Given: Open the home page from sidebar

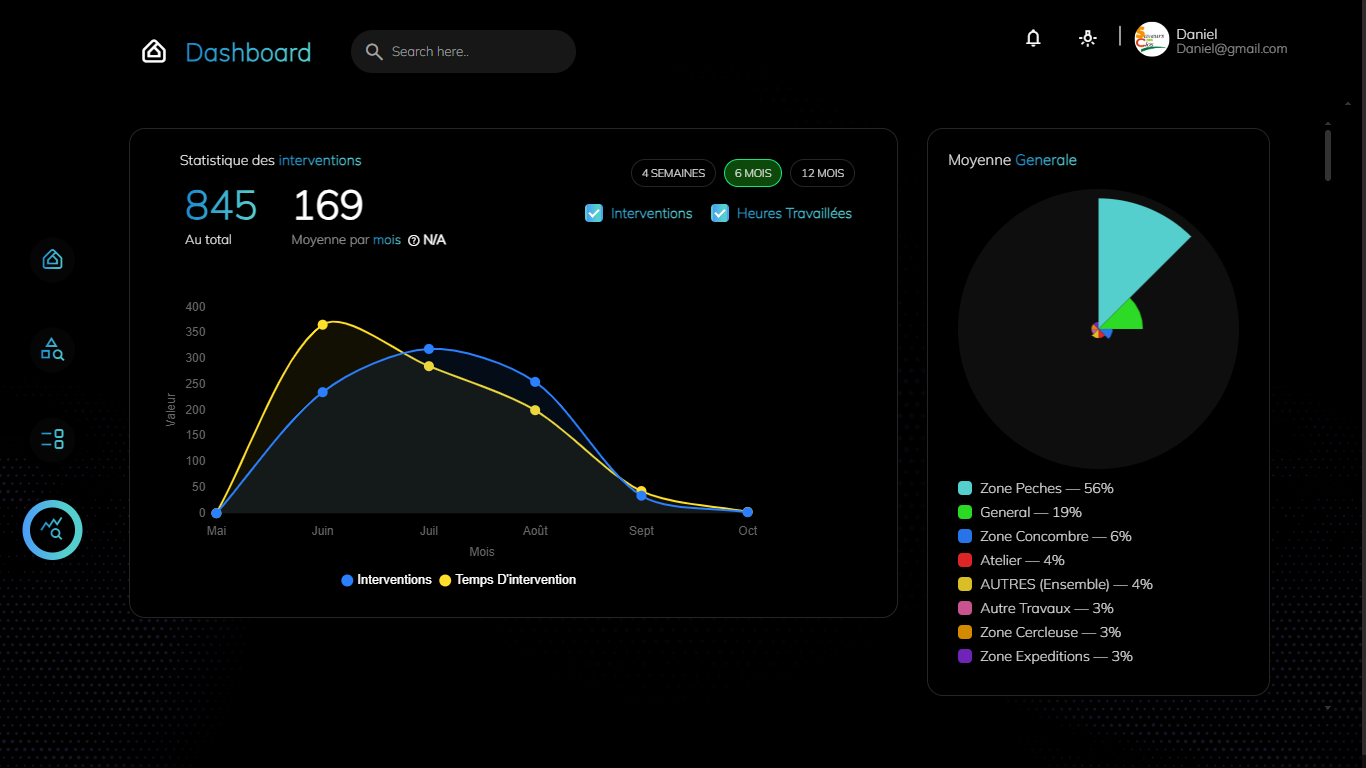Looking at the screenshot, I should tap(52, 260).
